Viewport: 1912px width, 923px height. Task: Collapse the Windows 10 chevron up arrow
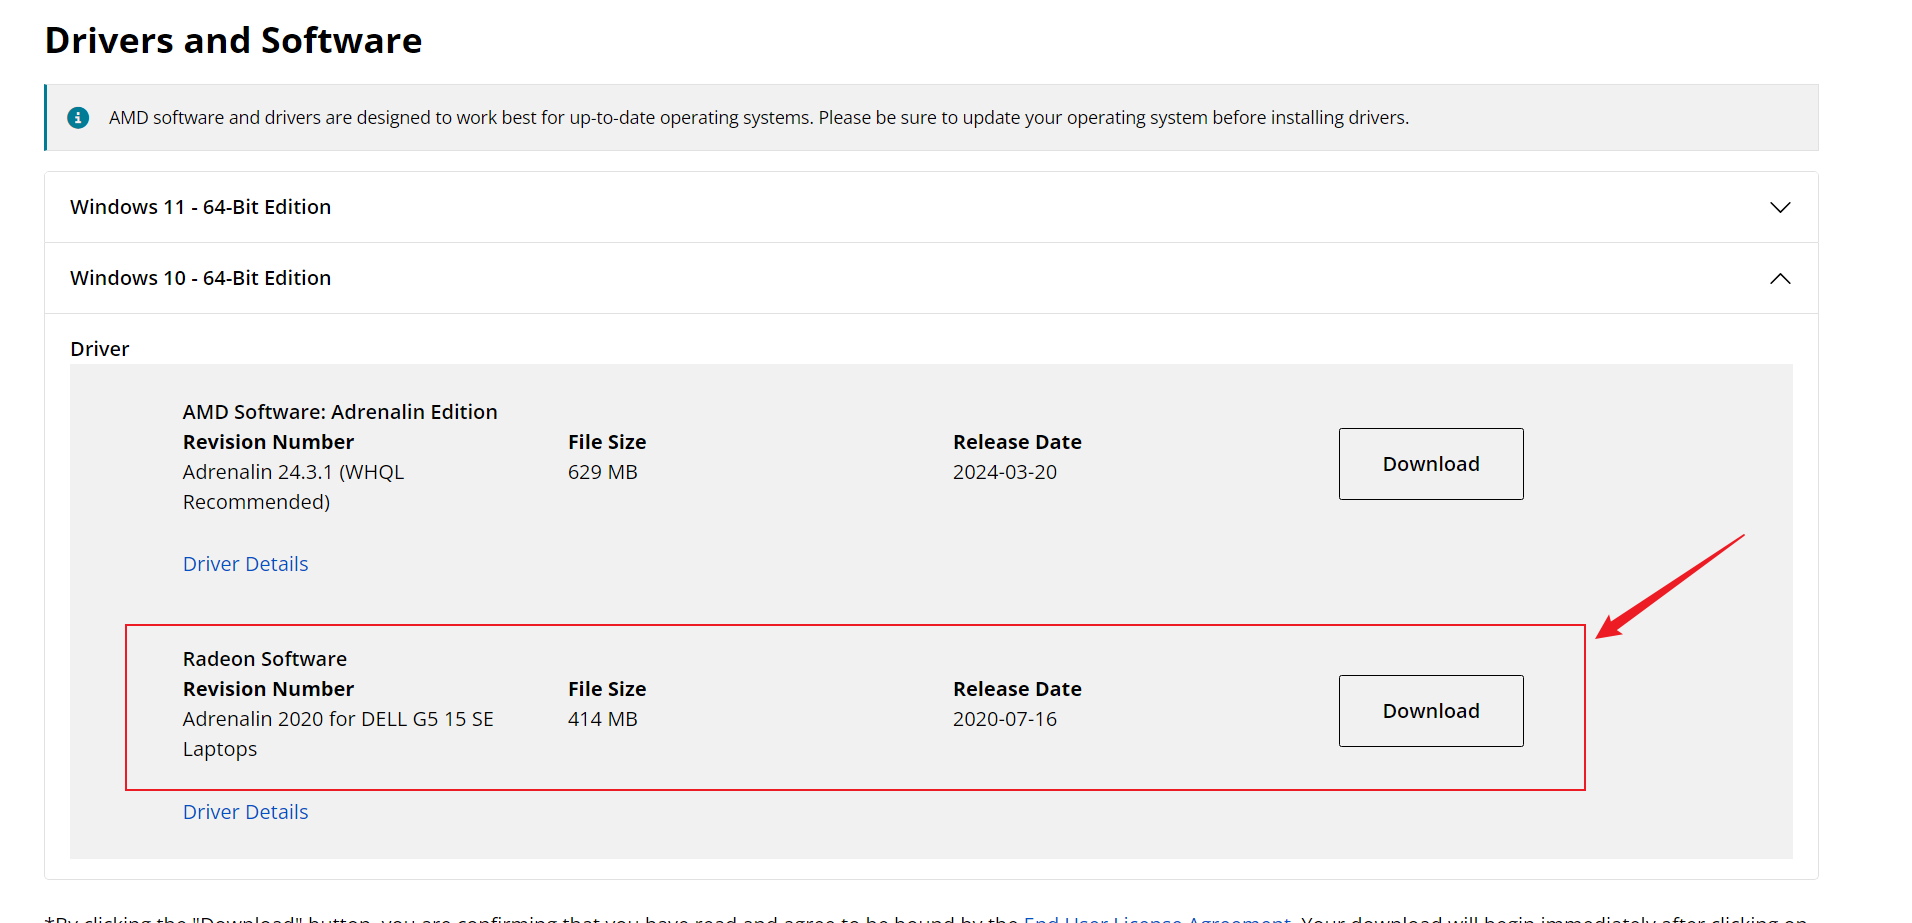(1779, 279)
